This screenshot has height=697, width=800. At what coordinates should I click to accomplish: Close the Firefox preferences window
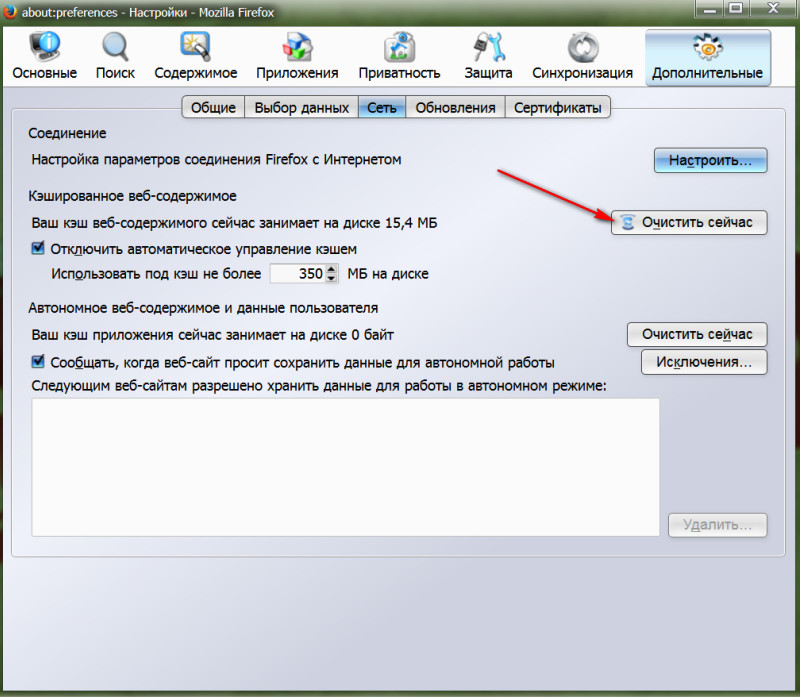(773, 9)
